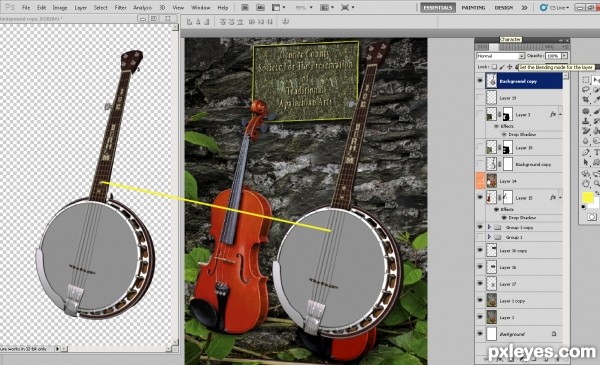Select the Zoom magnifier tool

point(596,184)
